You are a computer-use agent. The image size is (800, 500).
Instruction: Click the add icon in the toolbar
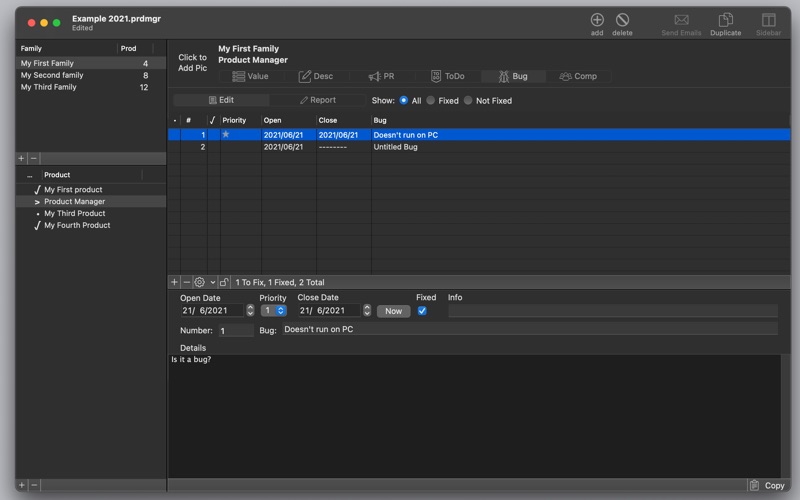point(597,20)
